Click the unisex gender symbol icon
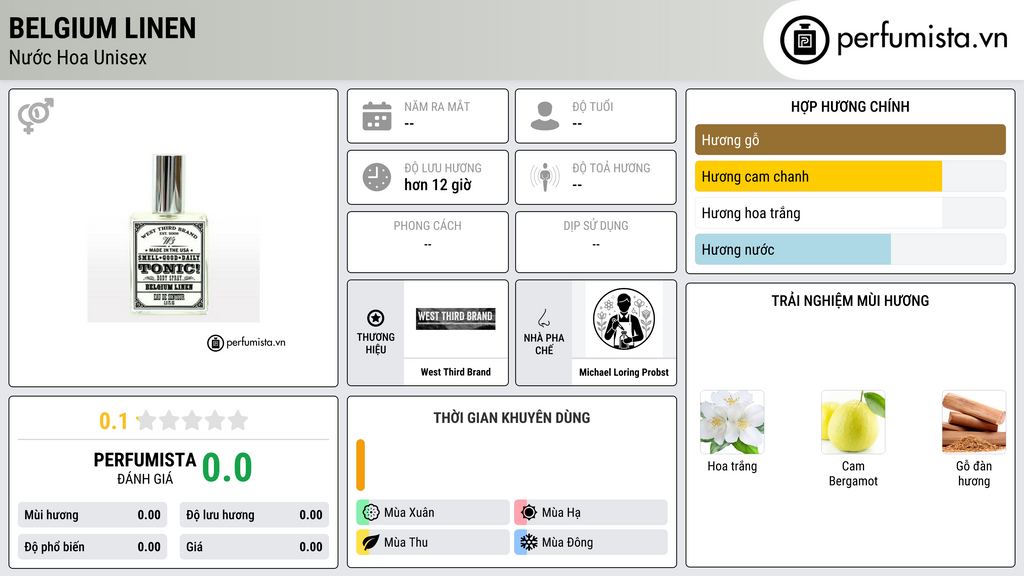The width and height of the screenshot is (1024, 576). coord(36,116)
